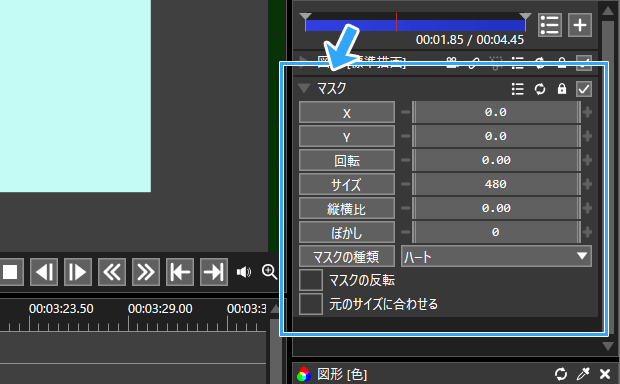Reset the マスク effect settings
This screenshot has width=620, height=384.
(540, 89)
